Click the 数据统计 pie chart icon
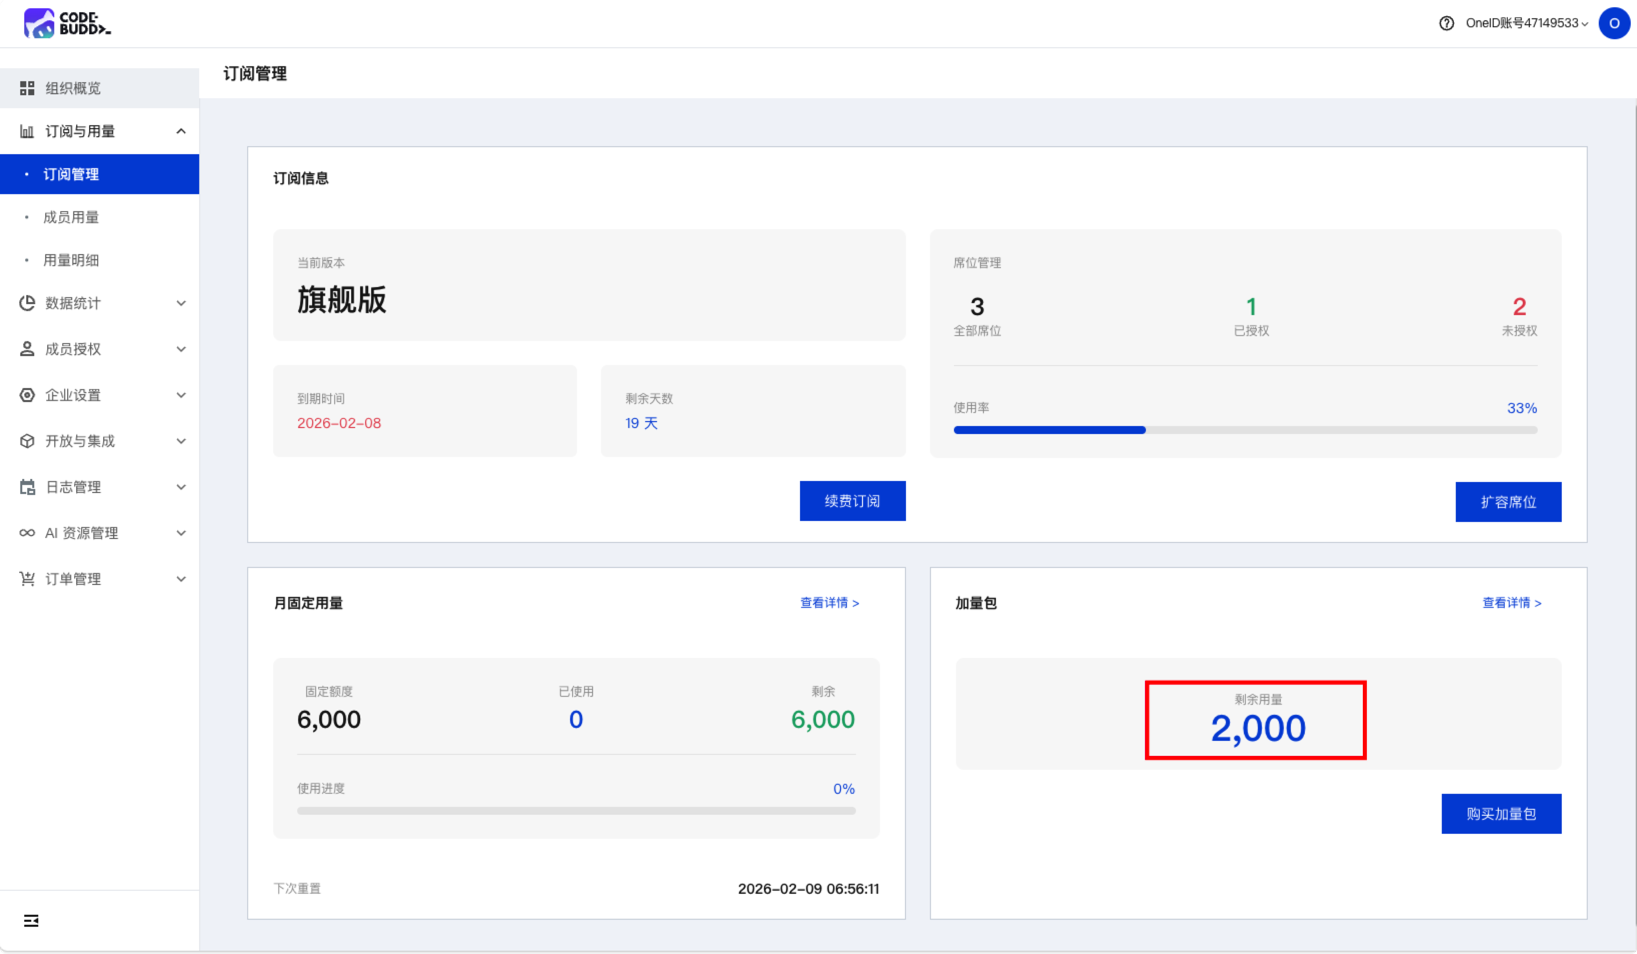Image resolution: width=1637 pixels, height=954 pixels. (27, 303)
